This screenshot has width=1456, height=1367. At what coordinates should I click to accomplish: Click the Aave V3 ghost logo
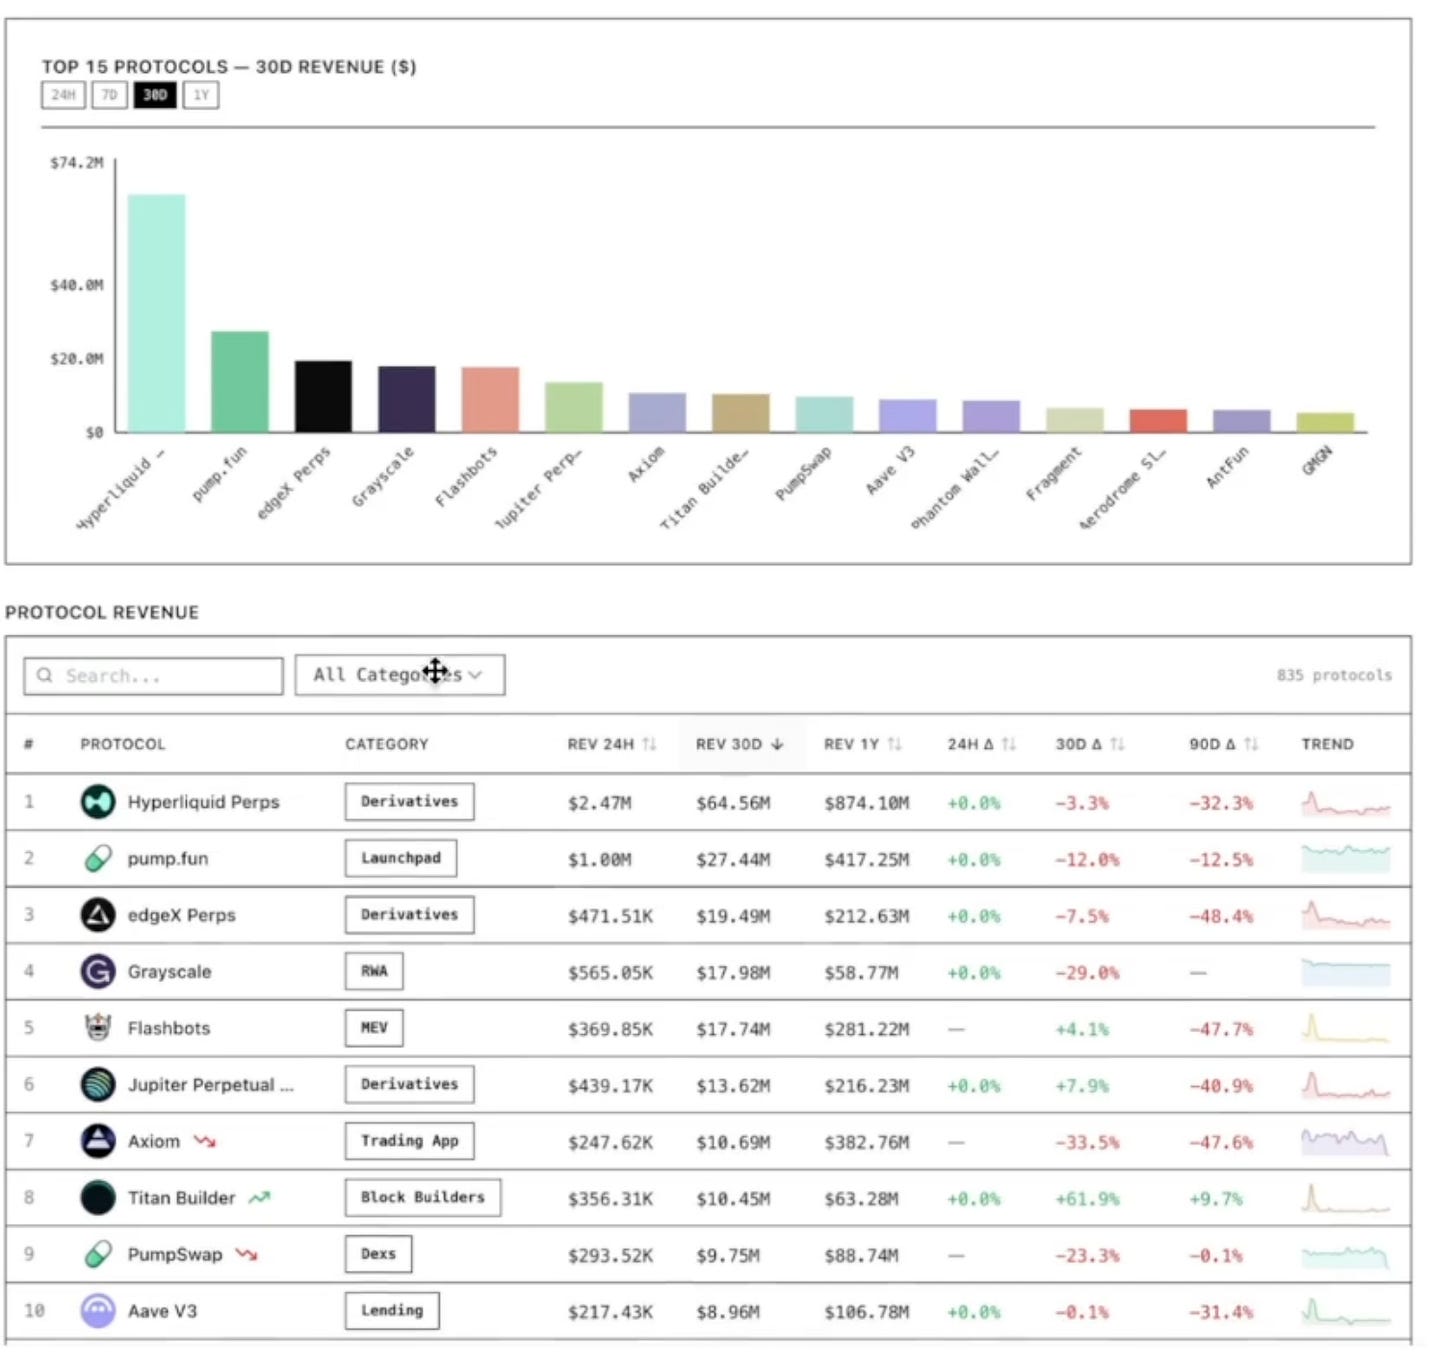(98, 1311)
